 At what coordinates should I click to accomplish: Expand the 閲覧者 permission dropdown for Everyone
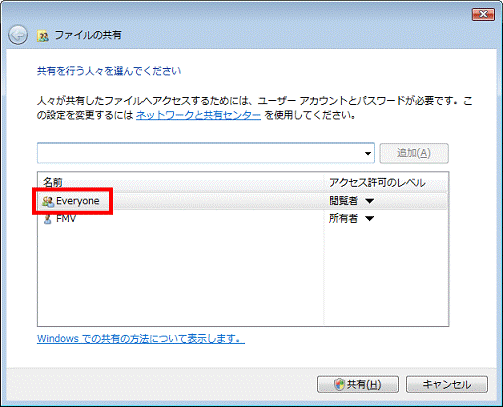pyautogui.click(x=370, y=201)
